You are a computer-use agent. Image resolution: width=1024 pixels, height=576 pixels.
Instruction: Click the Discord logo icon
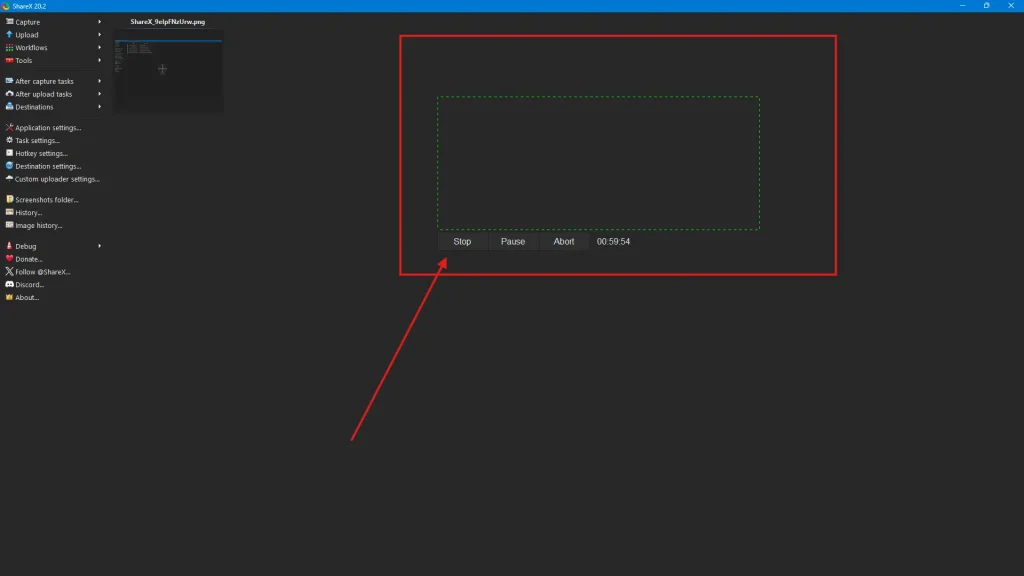pyautogui.click(x=9, y=284)
